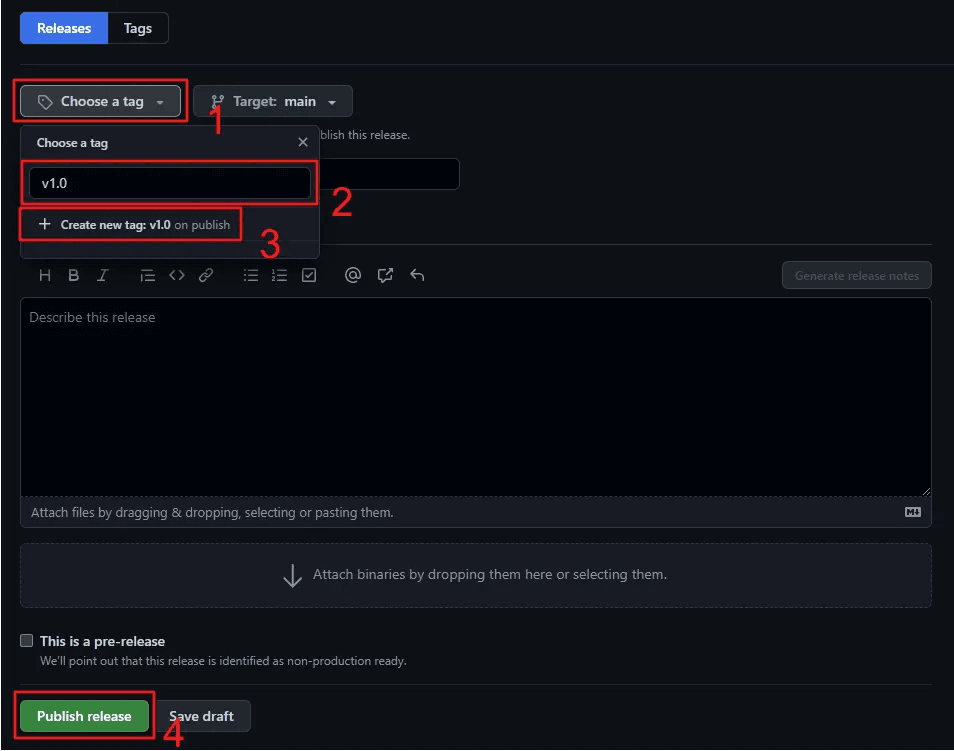
Task: Select the Releases tab
Action: pos(64,28)
